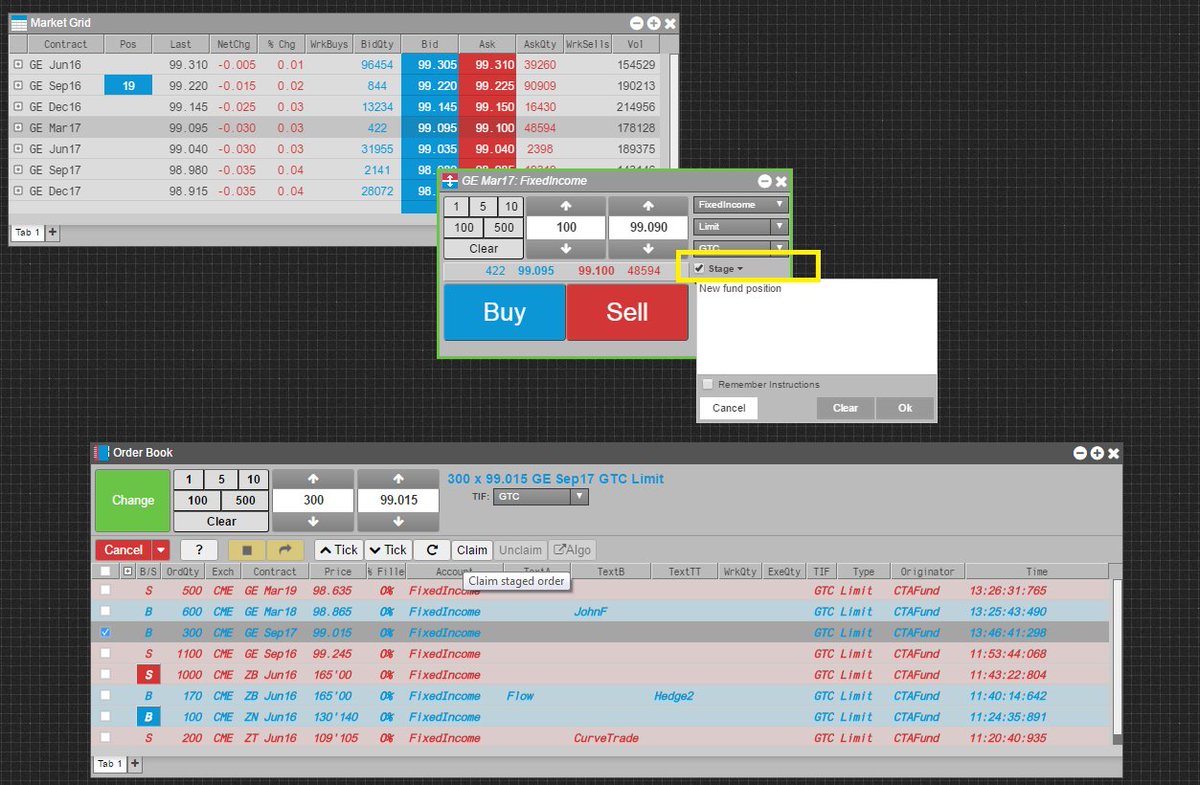Decrease Order Book quantity 300 down arrow
This screenshot has height=785, width=1200.
[313, 521]
